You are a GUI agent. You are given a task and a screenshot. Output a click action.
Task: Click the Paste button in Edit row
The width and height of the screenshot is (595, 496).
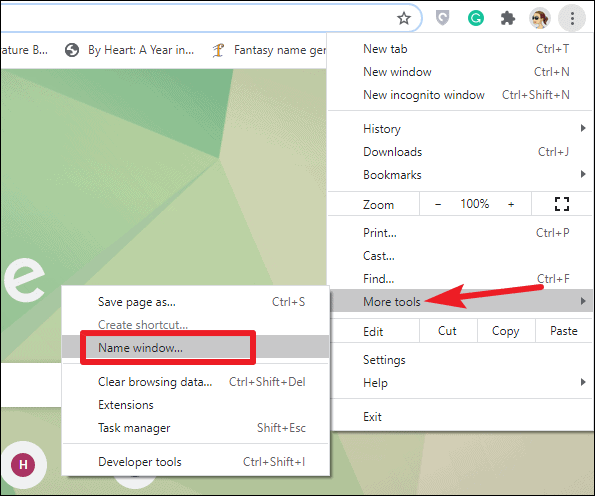564,331
